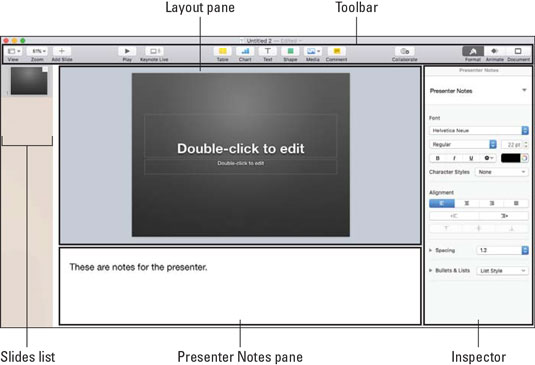Open the Zoom percentage dropdown
The height and width of the screenshot is (365, 535).
pyautogui.click(x=38, y=51)
